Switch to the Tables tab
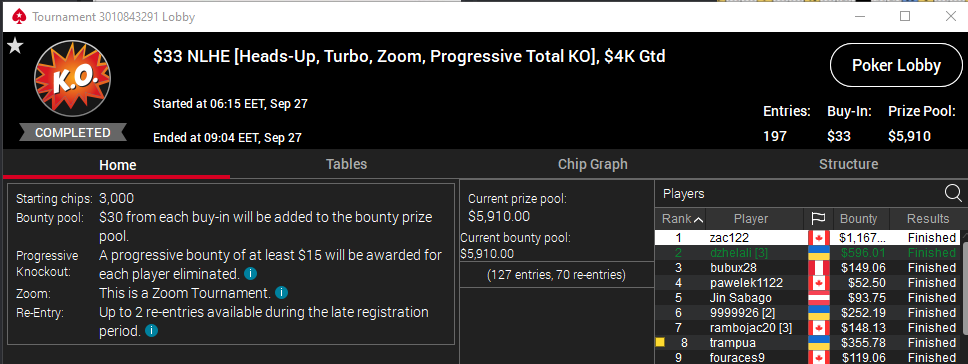Viewport: 968px width, 364px height. pyautogui.click(x=346, y=164)
